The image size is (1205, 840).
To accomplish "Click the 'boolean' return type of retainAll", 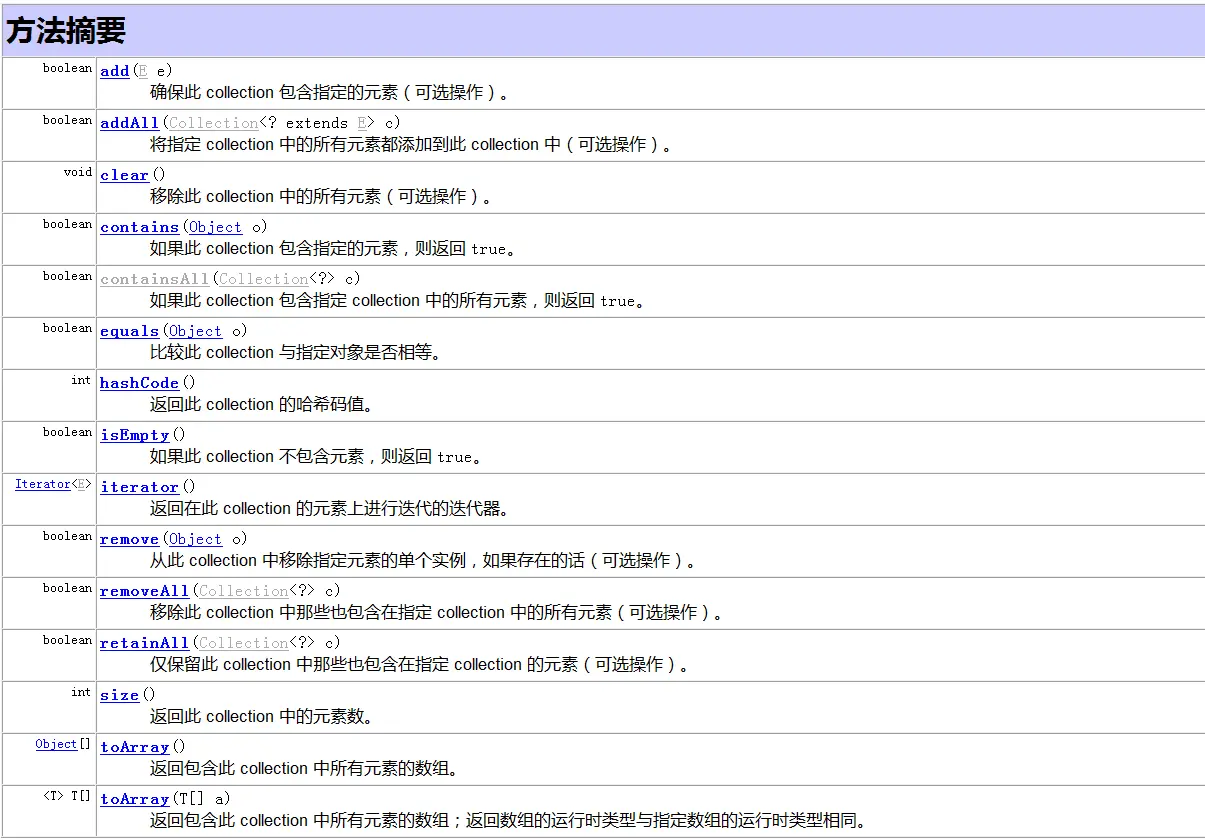I will 68,640.
